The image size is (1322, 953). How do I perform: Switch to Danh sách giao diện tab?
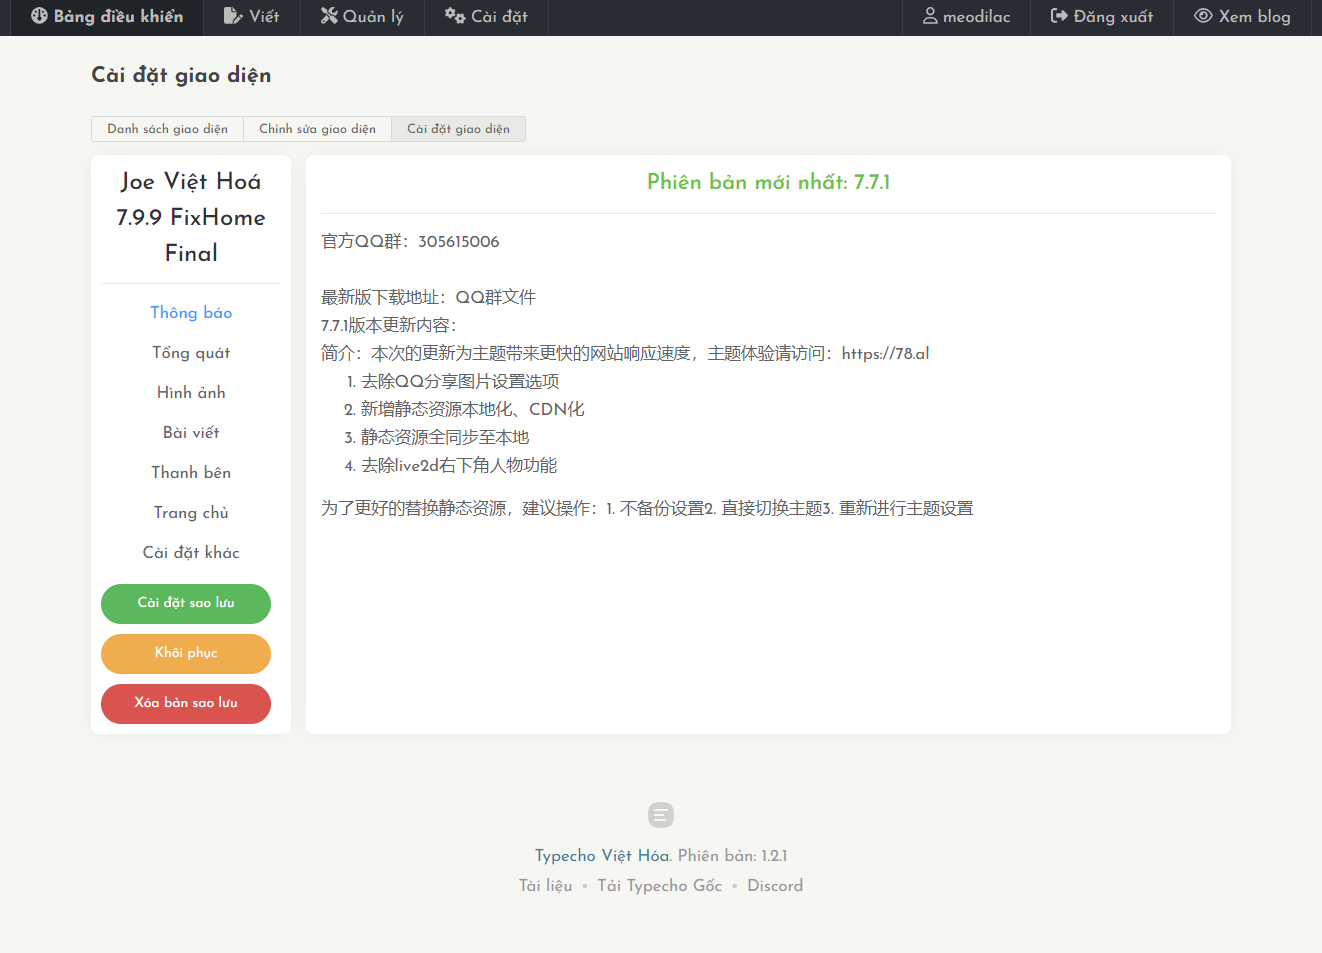point(168,129)
